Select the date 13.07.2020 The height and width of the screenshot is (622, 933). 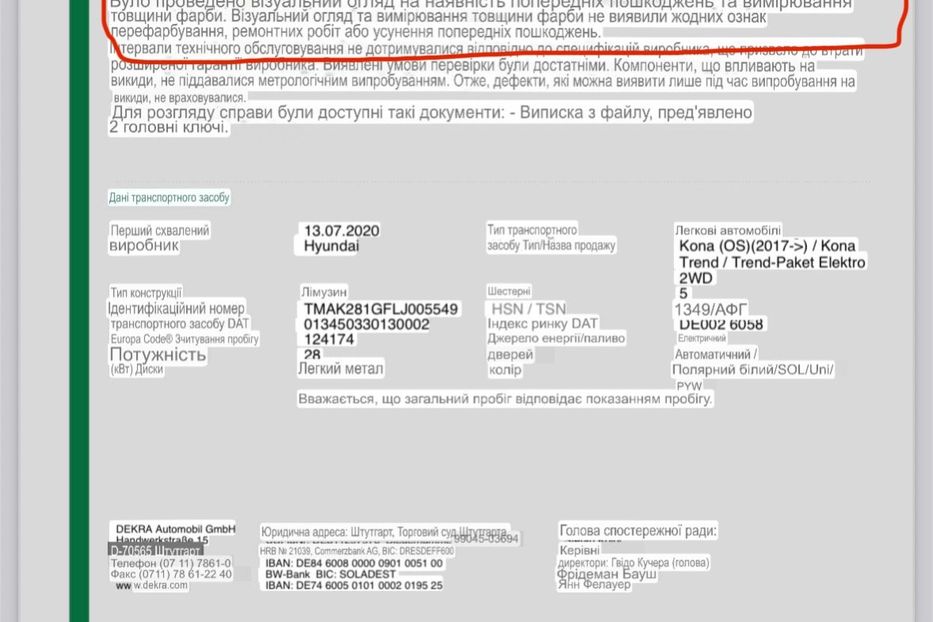coord(342,230)
